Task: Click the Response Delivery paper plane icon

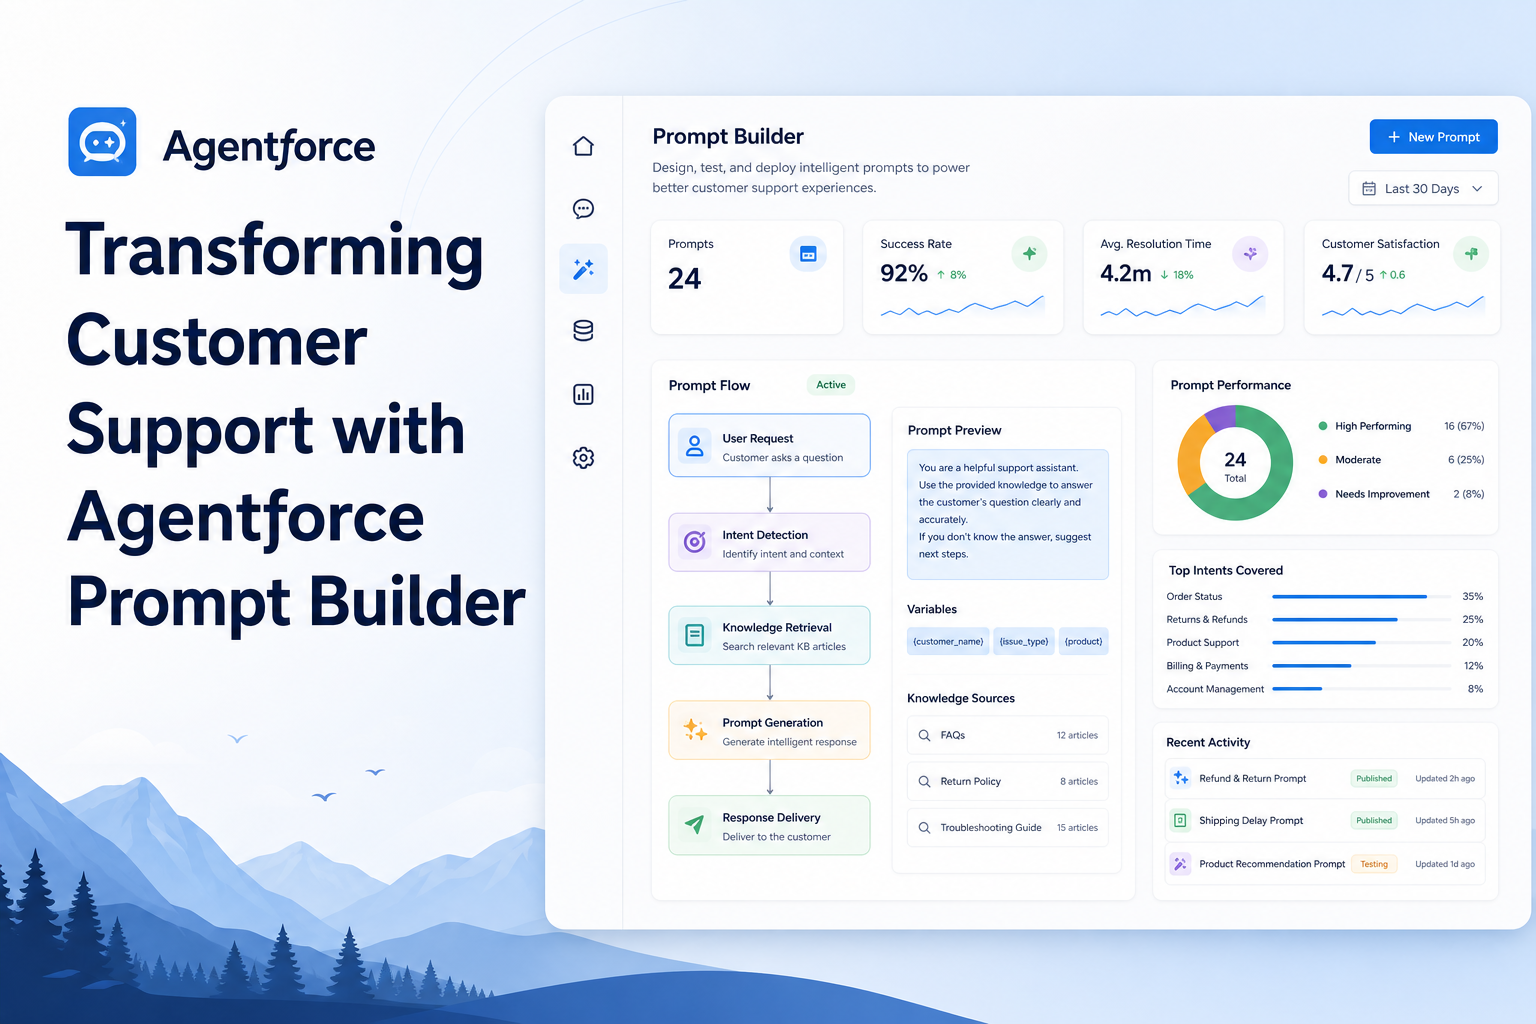Action: coord(694,825)
